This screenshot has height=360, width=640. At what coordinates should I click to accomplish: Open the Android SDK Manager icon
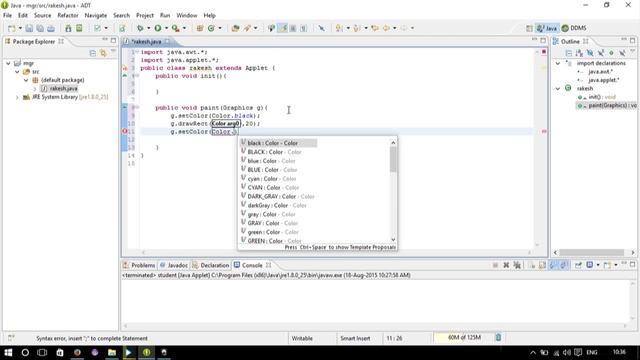[68, 28]
